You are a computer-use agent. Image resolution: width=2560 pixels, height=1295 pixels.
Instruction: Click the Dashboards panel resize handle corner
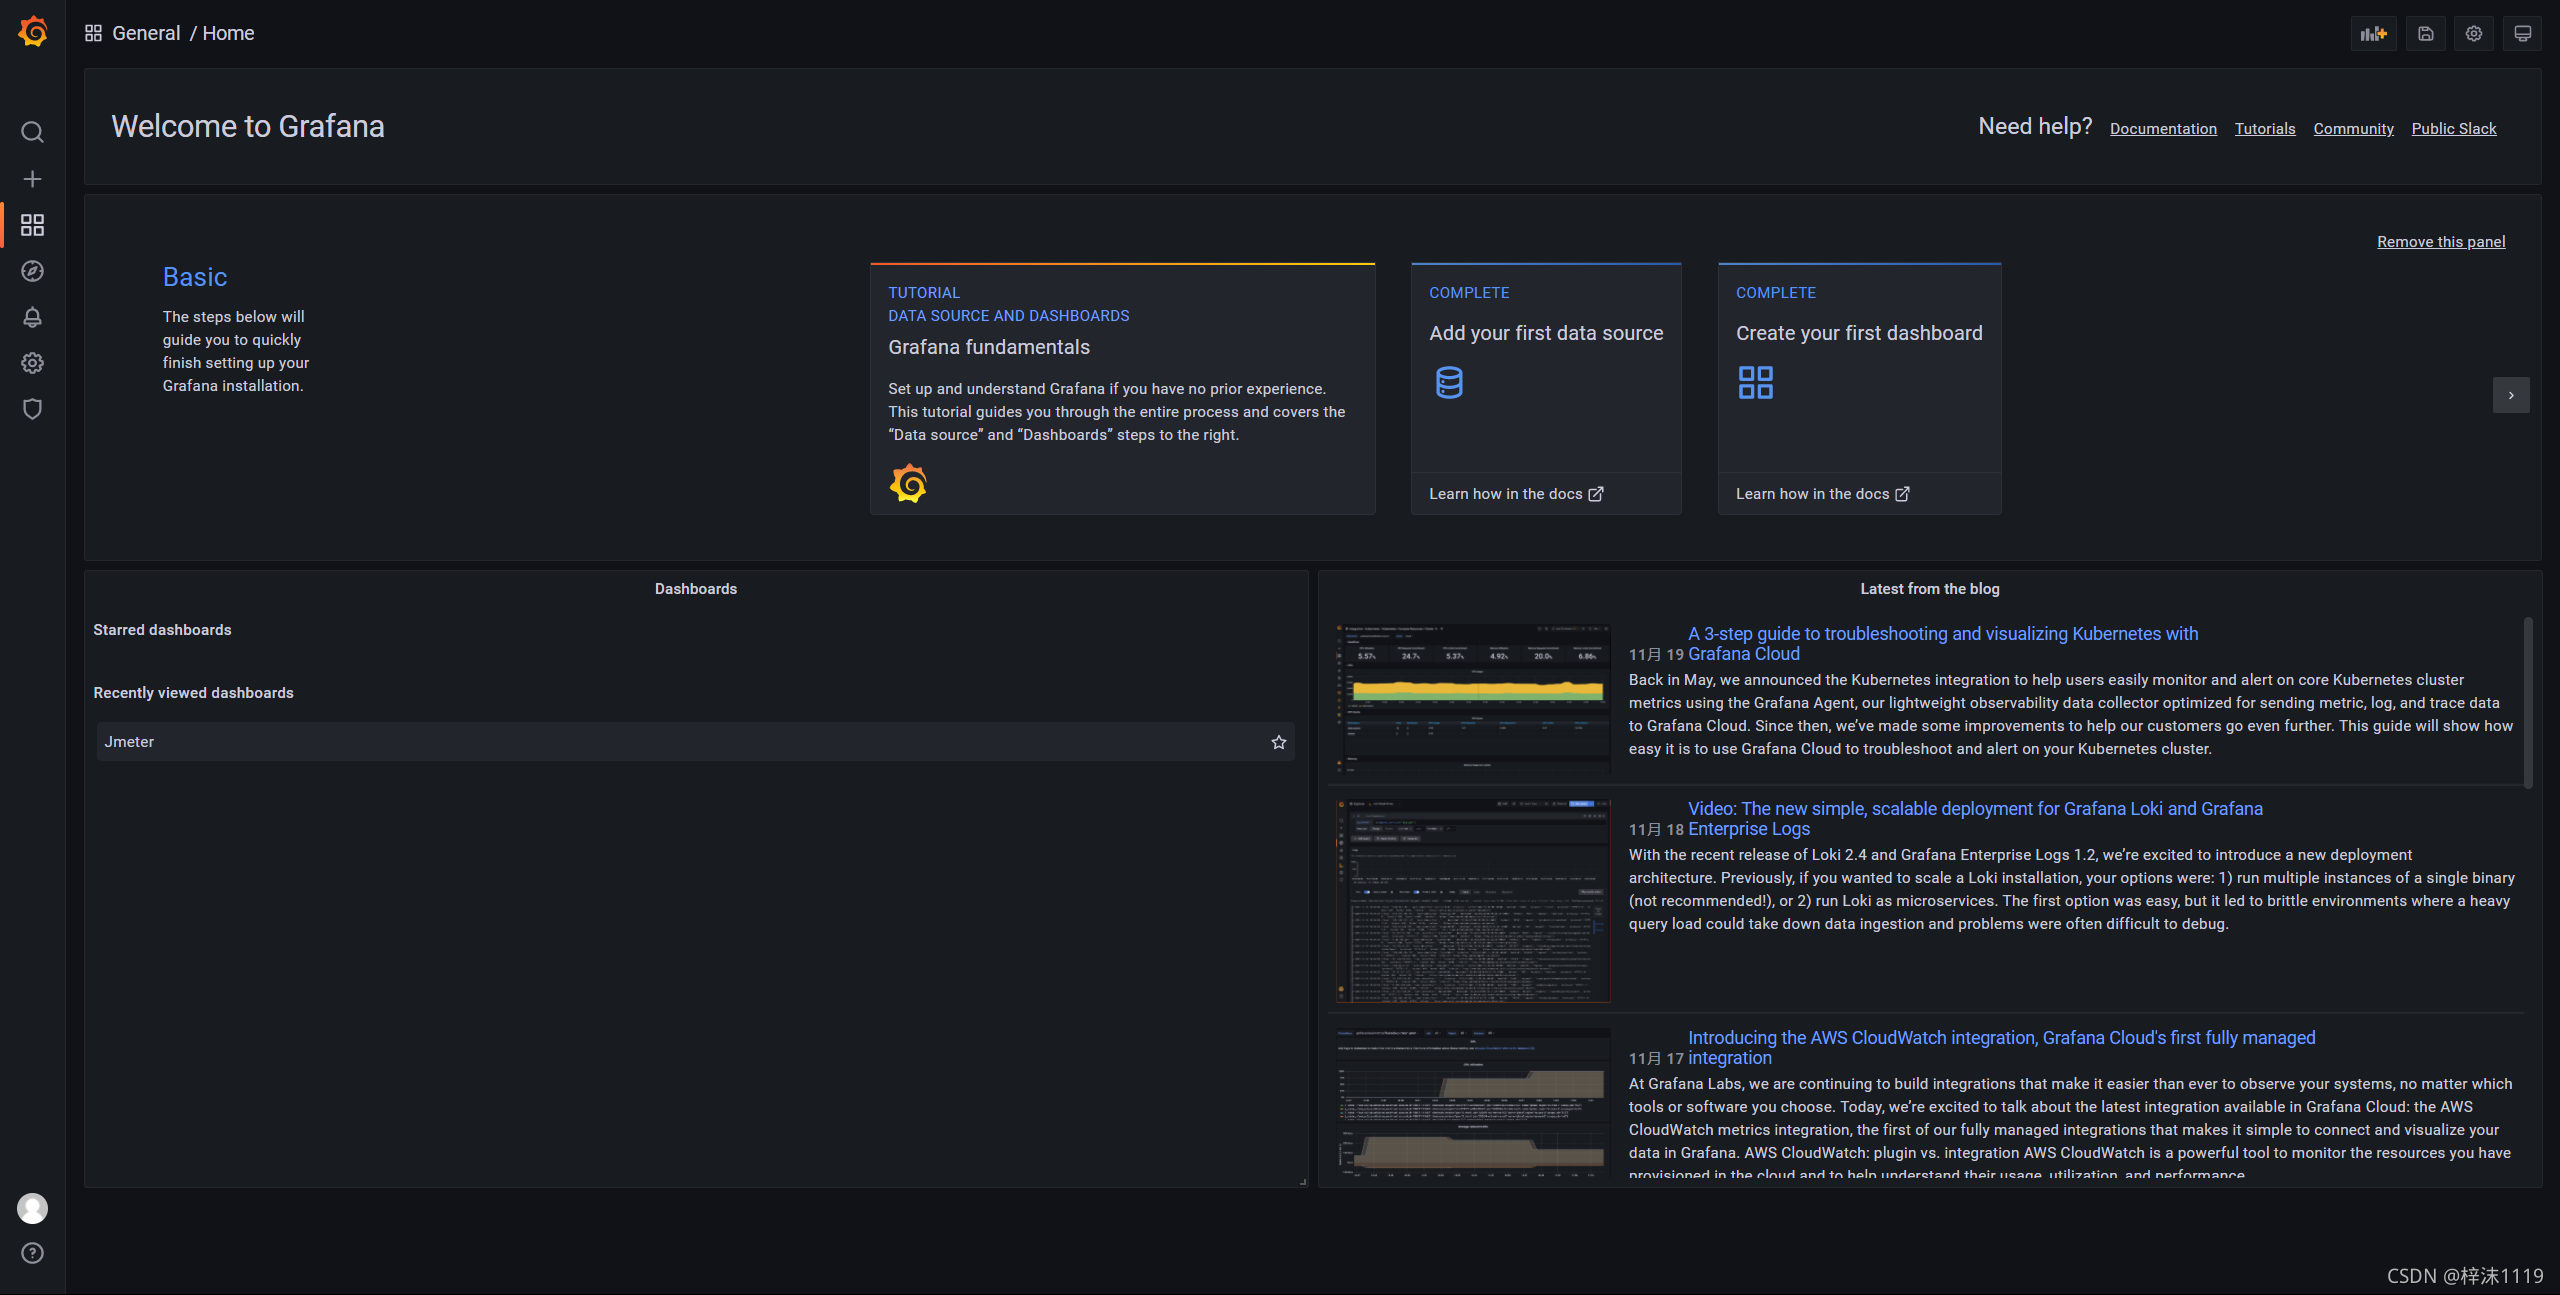click(x=1302, y=1182)
